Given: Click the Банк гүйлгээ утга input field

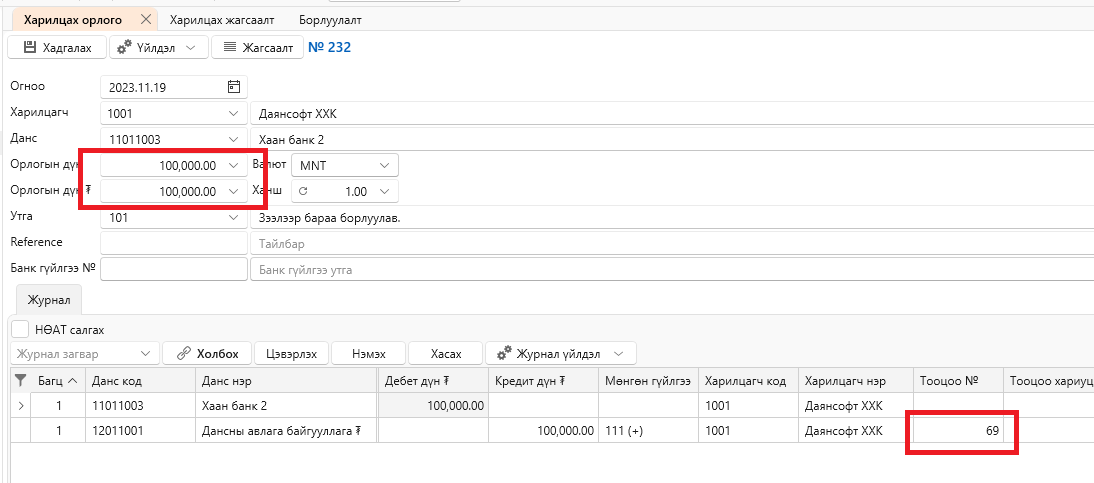Looking at the screenshot, I should [672, 269].
